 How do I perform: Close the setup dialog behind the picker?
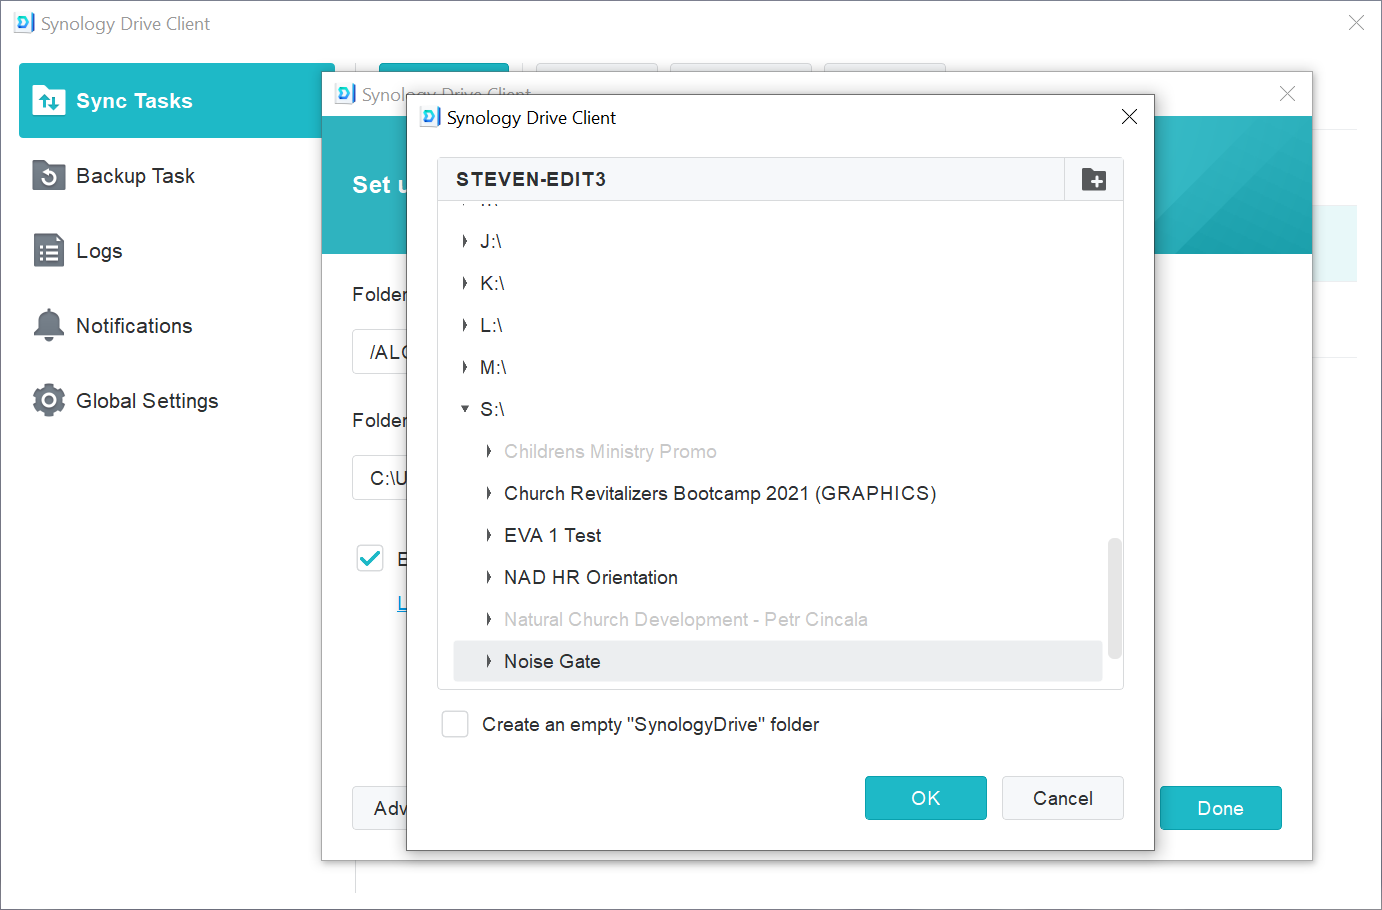(1287, 93)
